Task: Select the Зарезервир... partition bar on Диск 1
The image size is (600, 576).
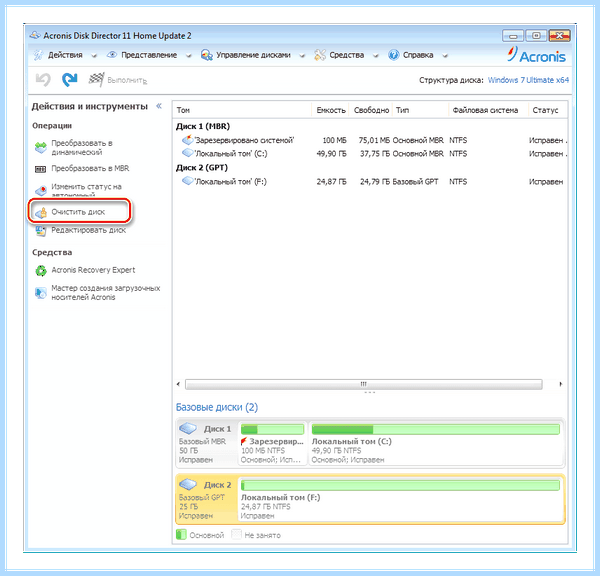Action: coord(272,429)
